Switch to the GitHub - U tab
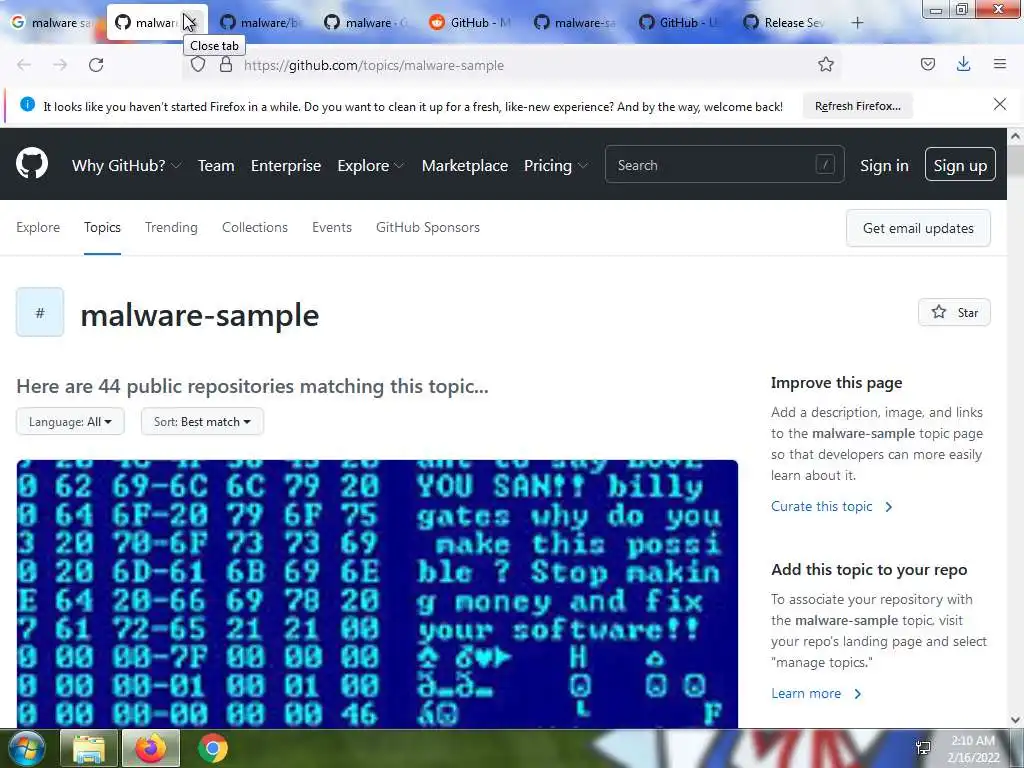The width and height of the screenshot is (1024, 768). tap(679, 23)
